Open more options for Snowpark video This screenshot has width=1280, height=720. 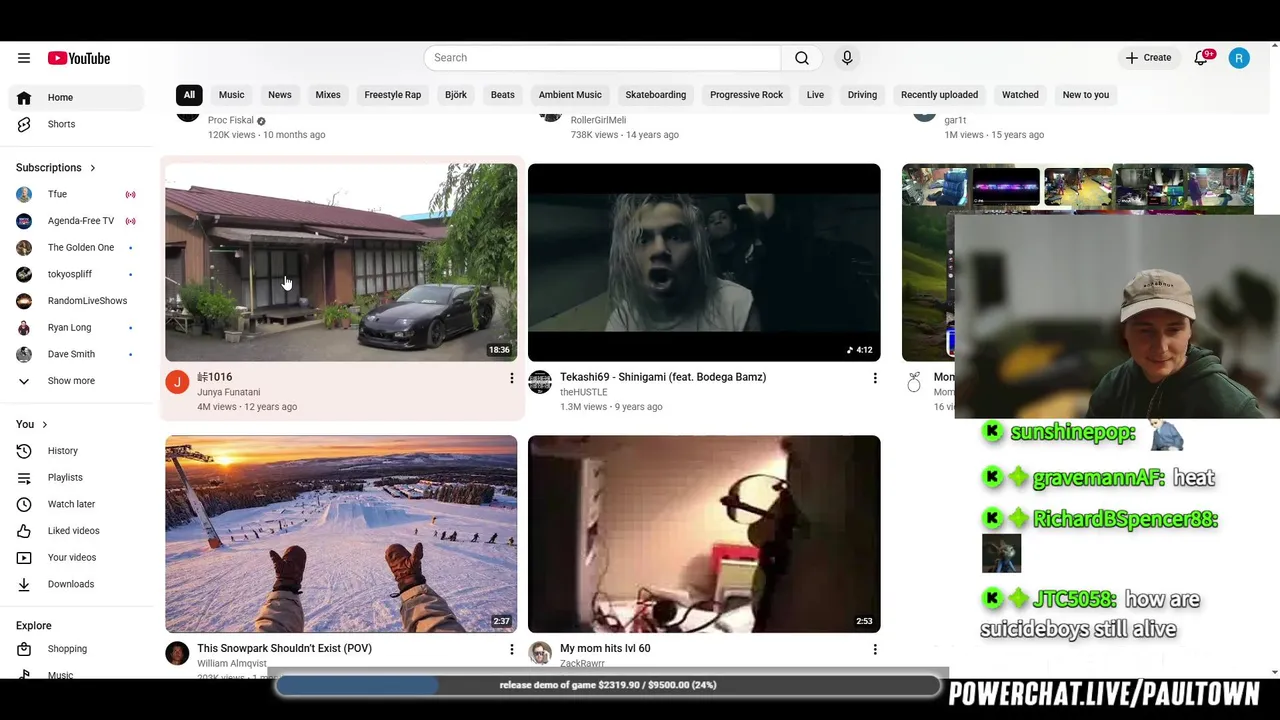tap(511, 650)
